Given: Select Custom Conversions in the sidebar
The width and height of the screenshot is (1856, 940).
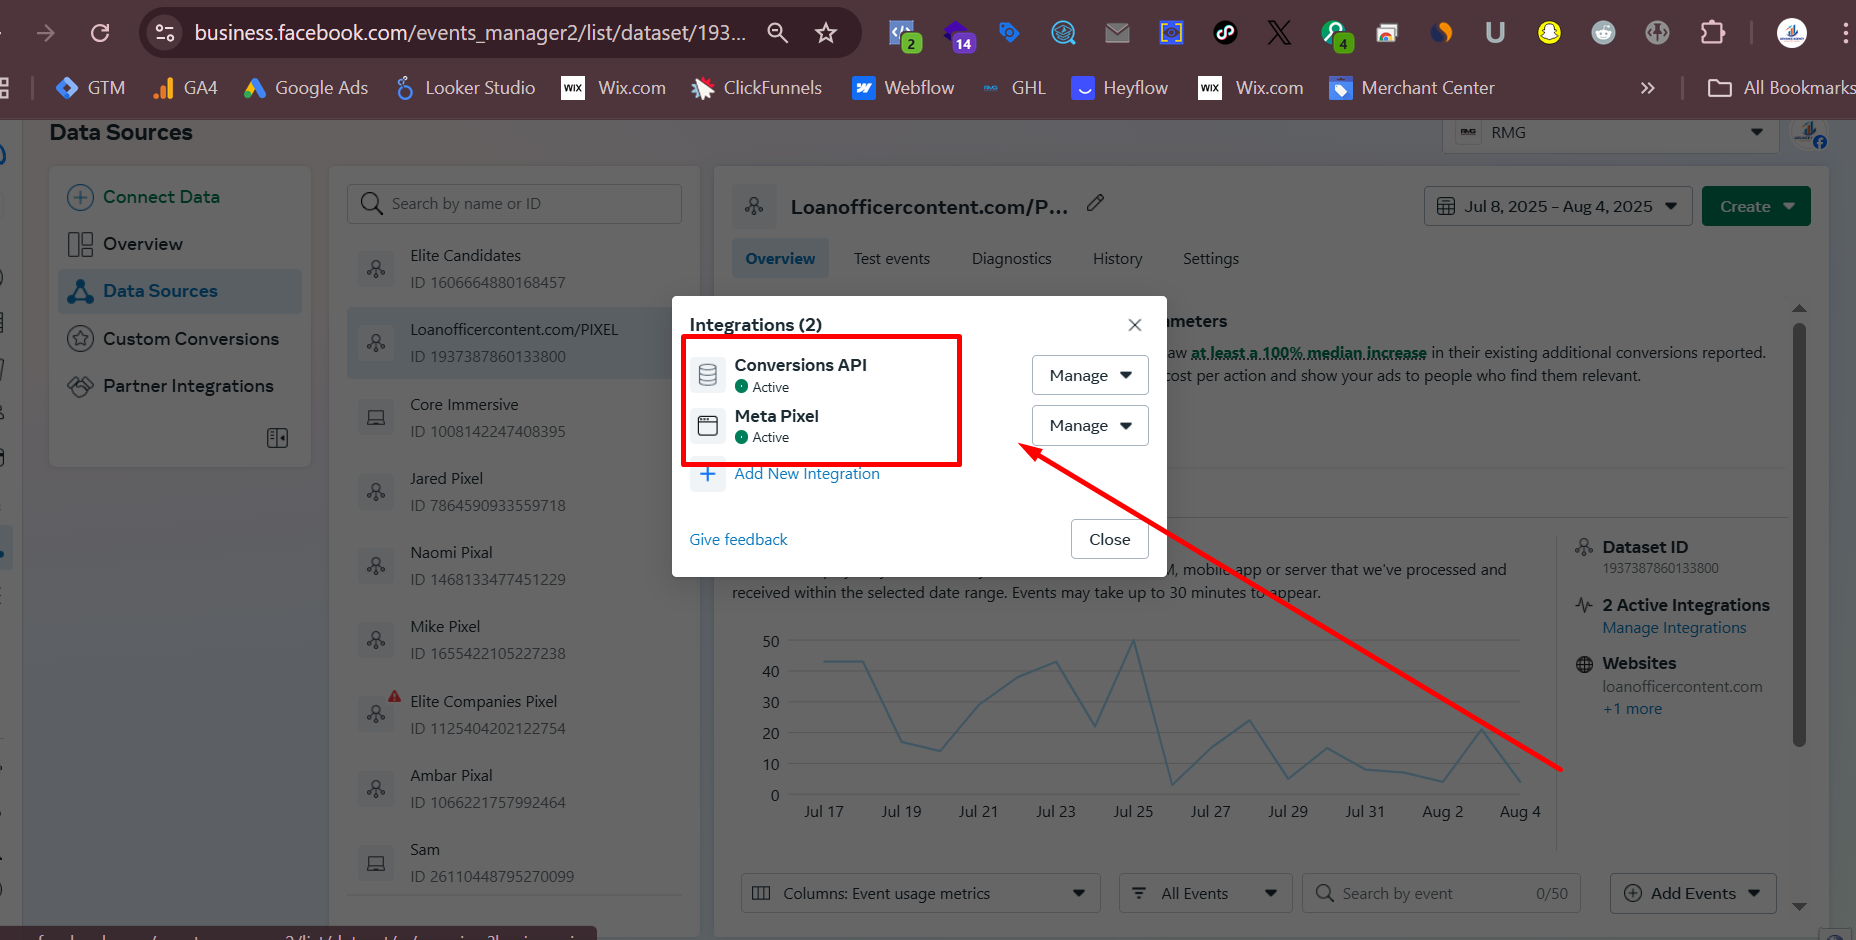Looking at the screenshot, I should tap(190, 339).
